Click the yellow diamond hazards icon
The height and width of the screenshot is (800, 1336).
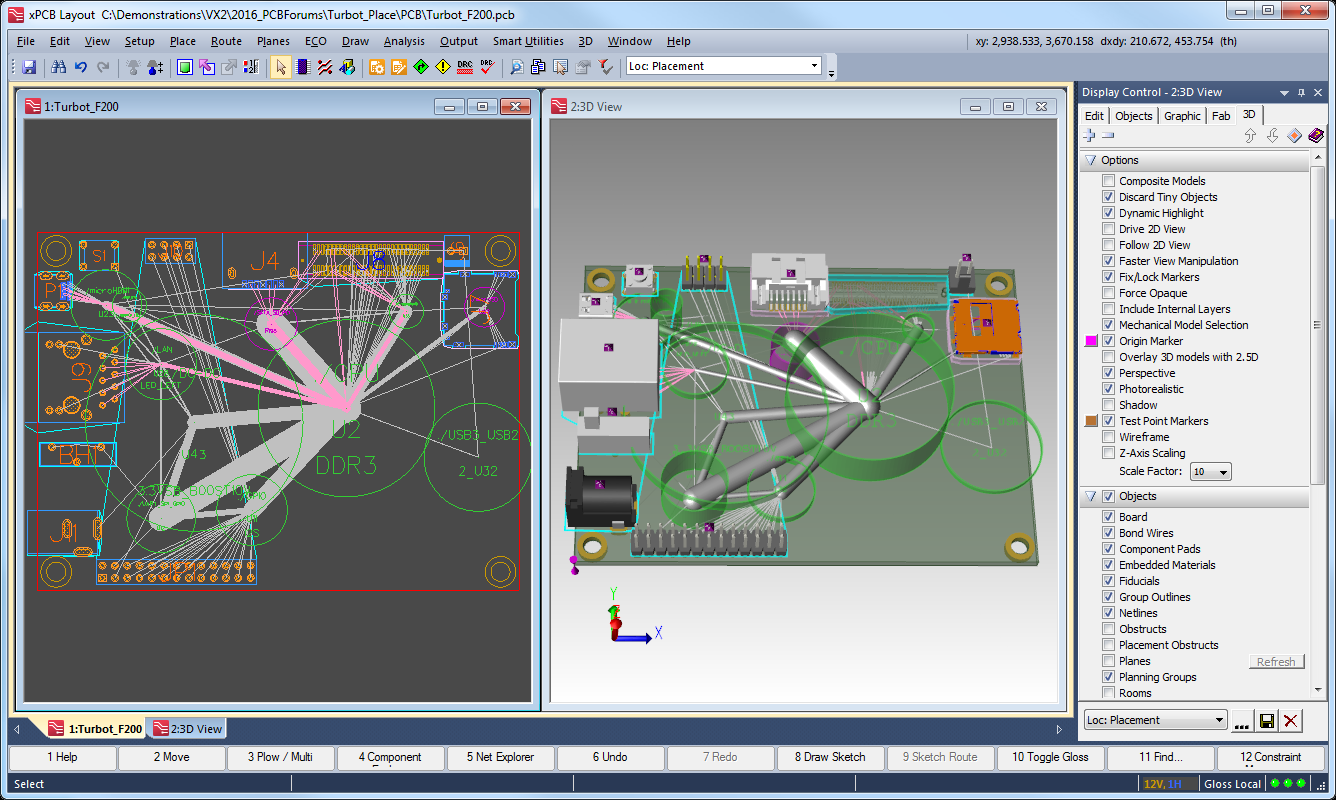click(x=443, y=67)
